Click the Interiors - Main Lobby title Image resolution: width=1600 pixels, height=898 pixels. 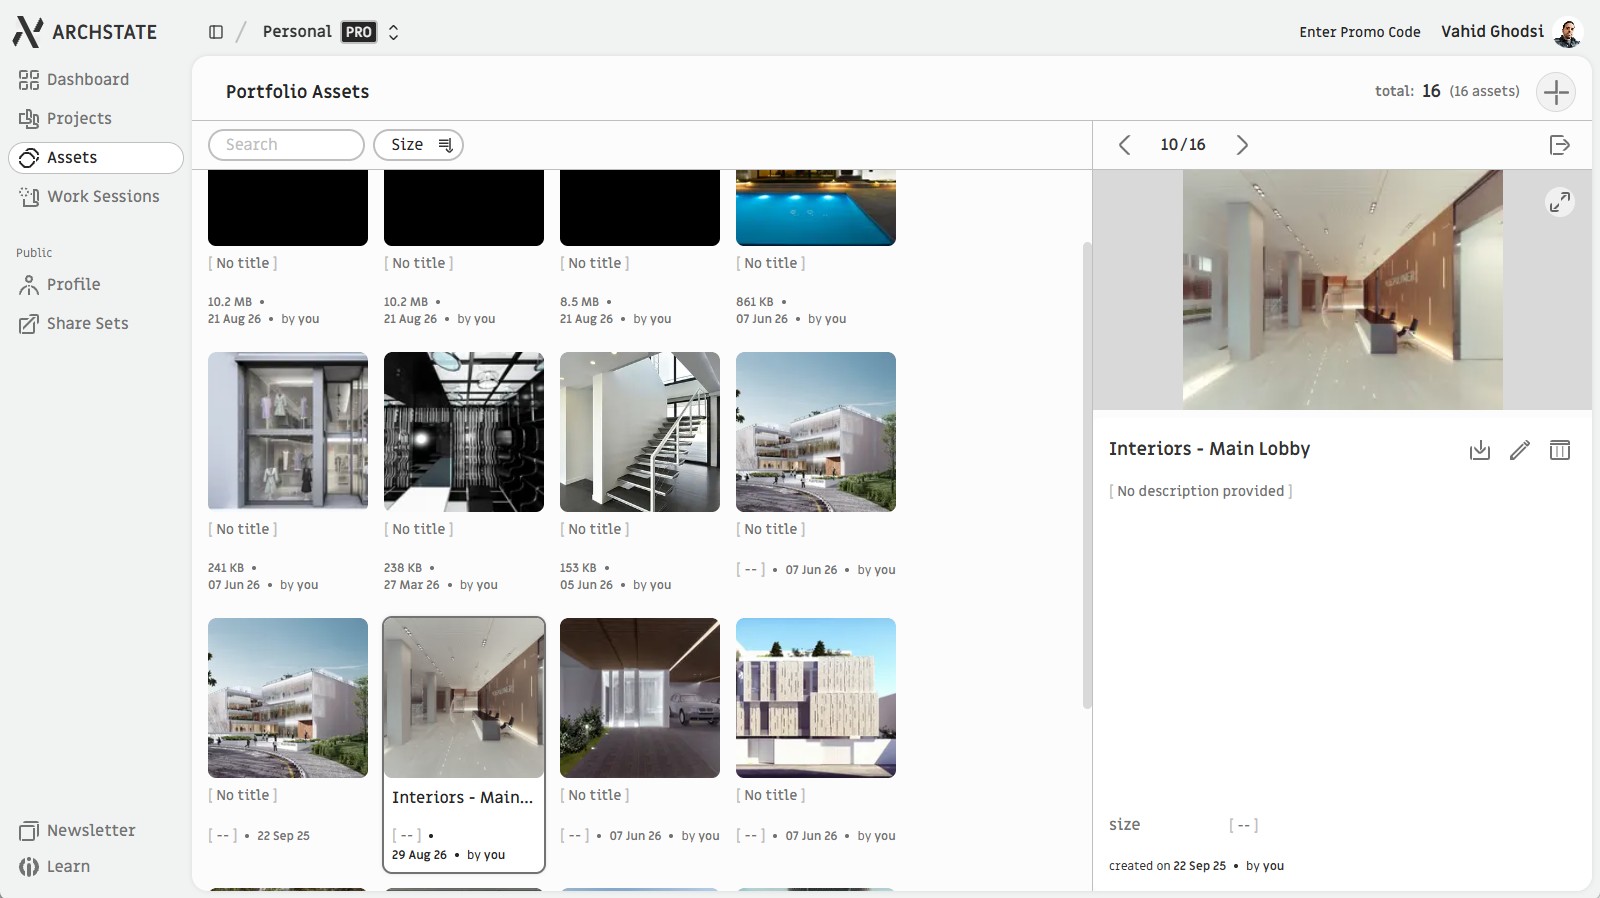point(1209,449)
